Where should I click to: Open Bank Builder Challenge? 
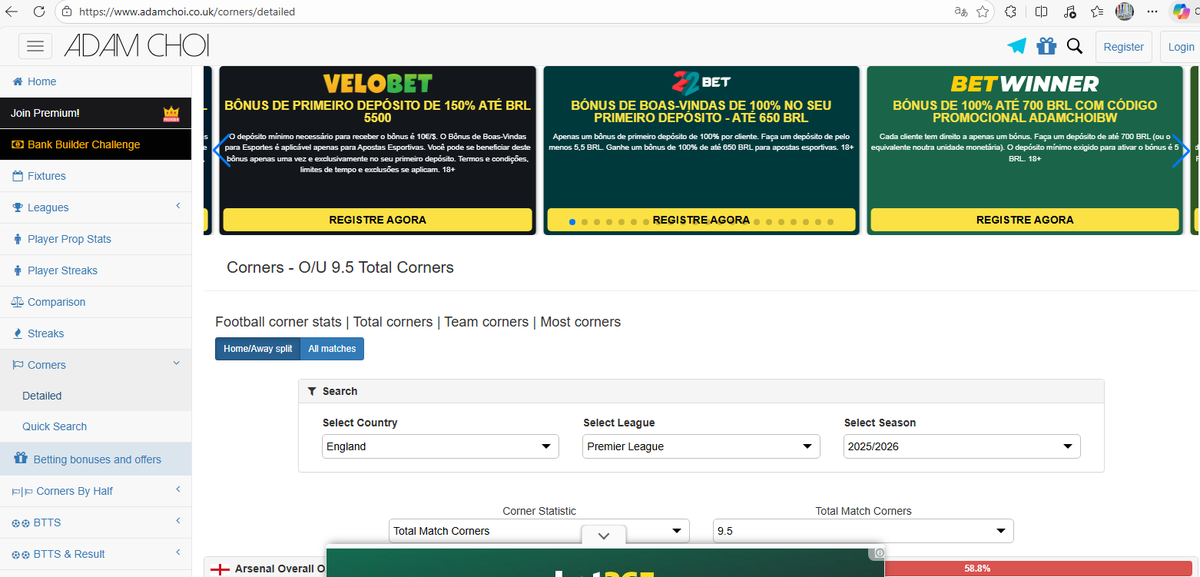pyautogui.click(x=95, y=144)
